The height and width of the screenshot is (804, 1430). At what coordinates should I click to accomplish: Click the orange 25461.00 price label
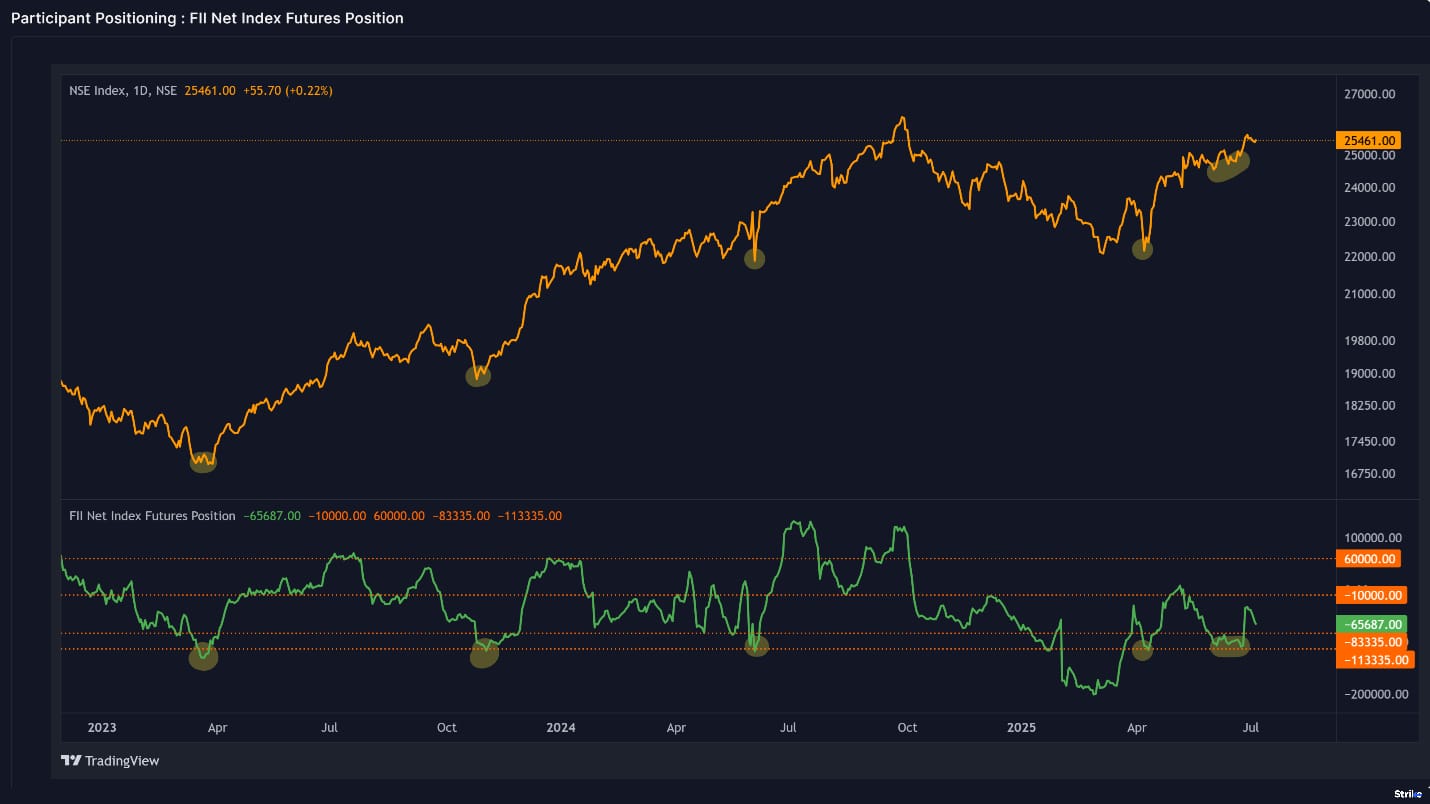[x=1368, y=140]
